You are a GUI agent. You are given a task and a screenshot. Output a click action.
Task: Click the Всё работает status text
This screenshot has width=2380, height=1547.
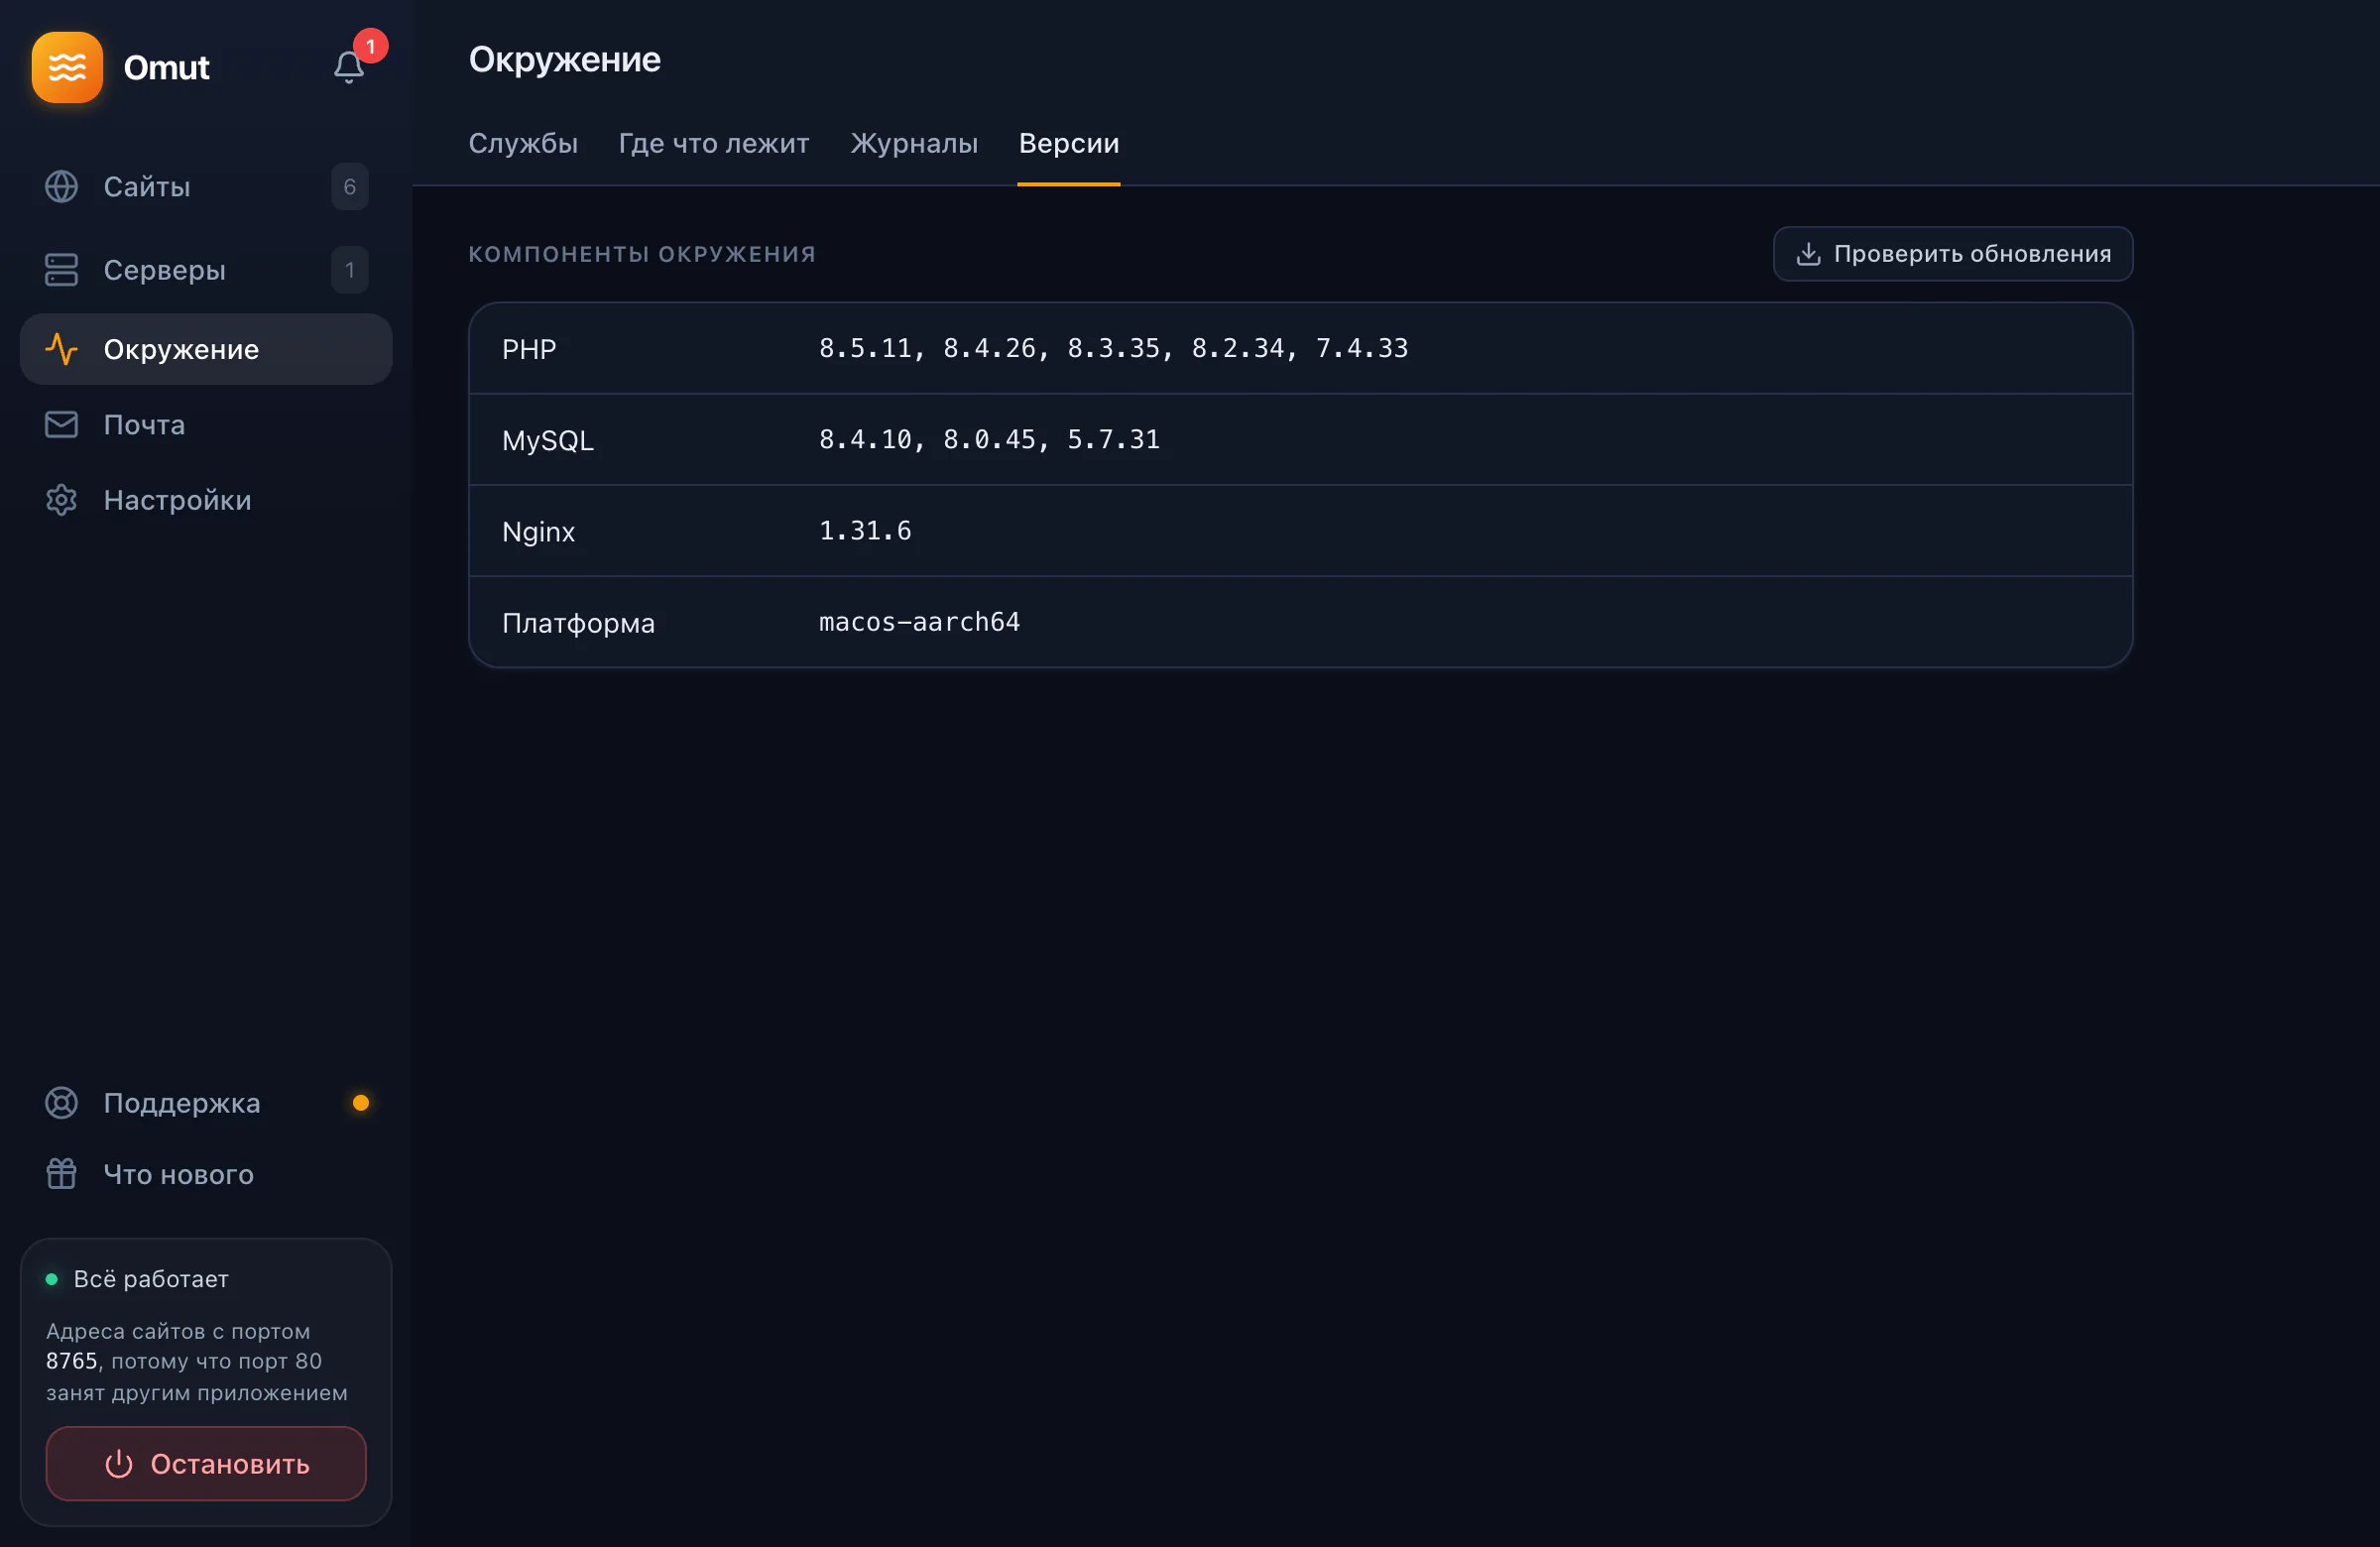pos(151,1279)
